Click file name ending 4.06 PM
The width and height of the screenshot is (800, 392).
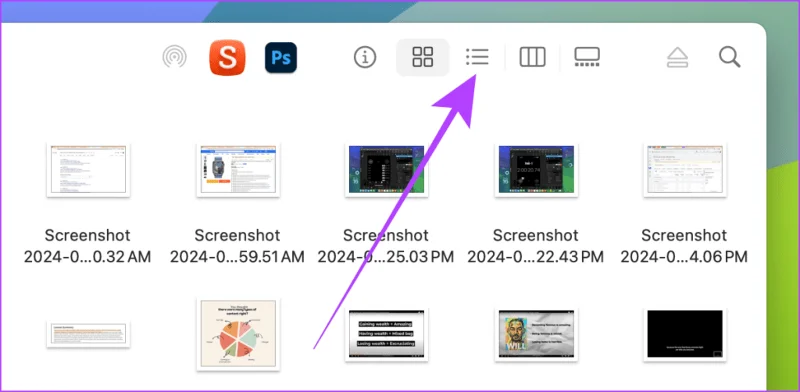pyautogui.click(x=685, y=246)
